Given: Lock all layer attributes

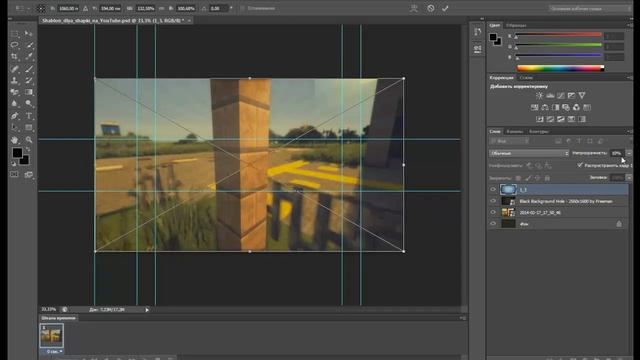Looking at the screenshot, I should point(547,178).
